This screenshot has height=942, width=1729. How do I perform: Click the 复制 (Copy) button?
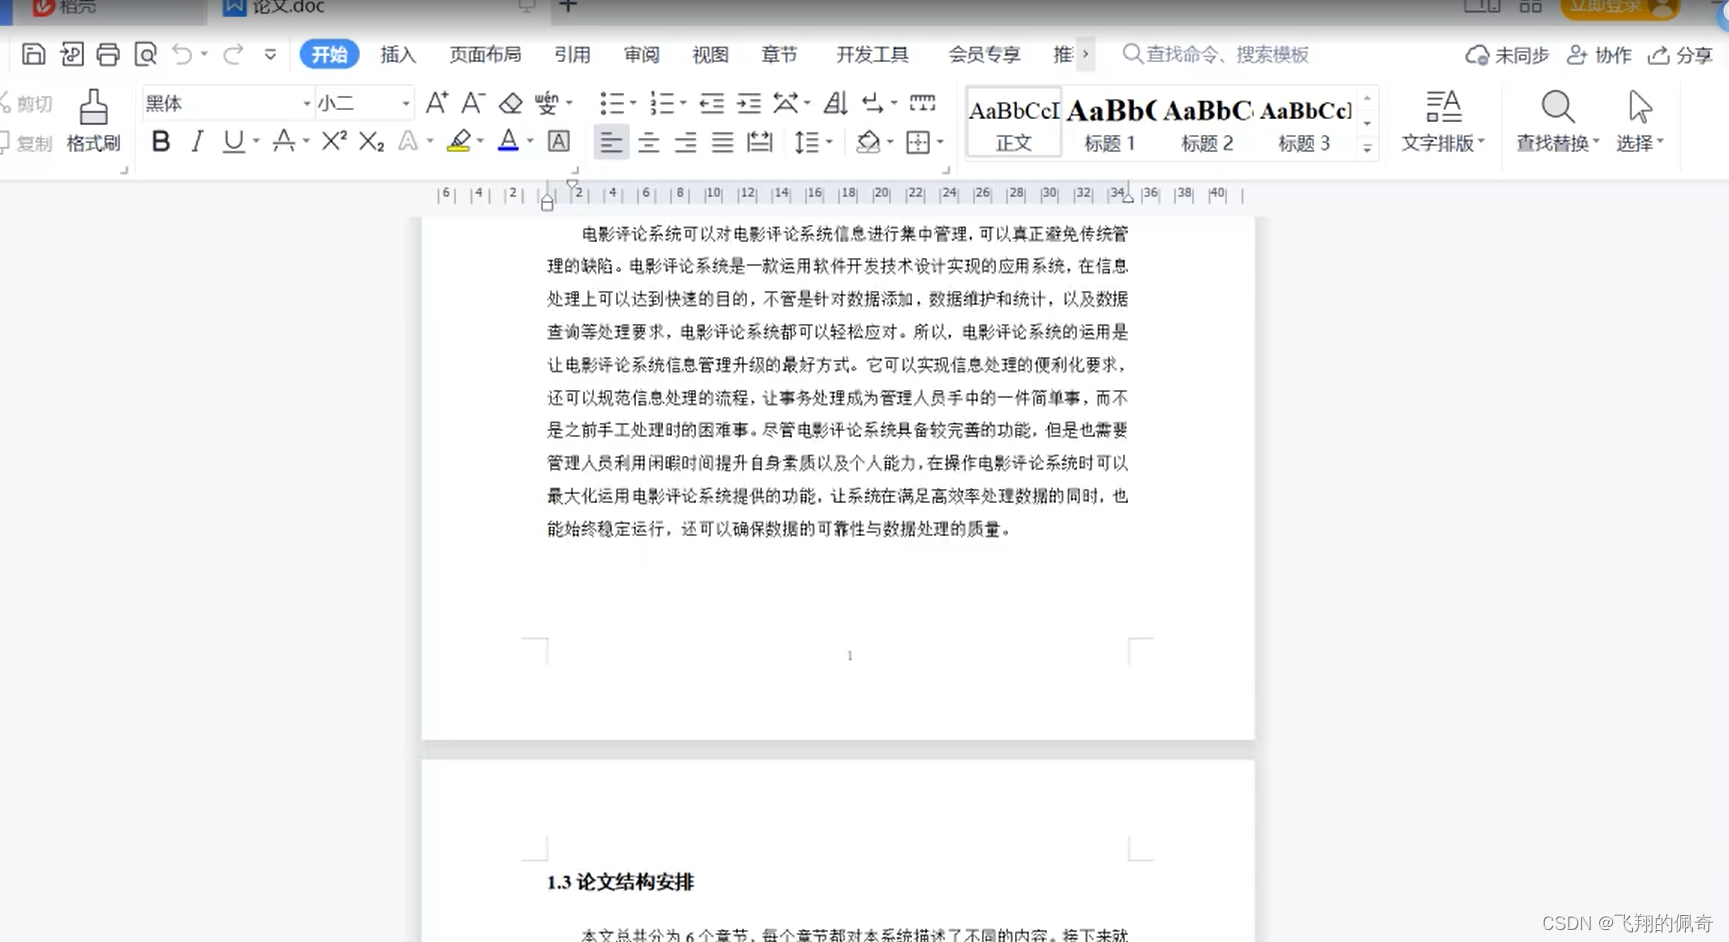26,143
